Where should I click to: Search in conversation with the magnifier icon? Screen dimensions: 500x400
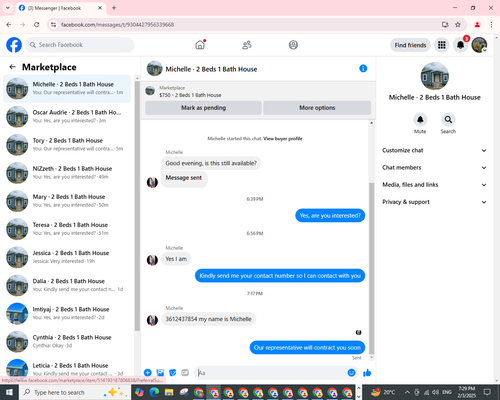[448, 119]
